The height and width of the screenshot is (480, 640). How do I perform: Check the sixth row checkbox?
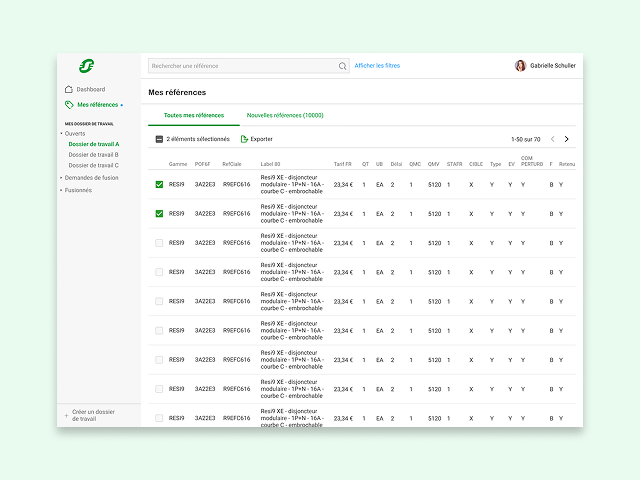pos(159,331)
